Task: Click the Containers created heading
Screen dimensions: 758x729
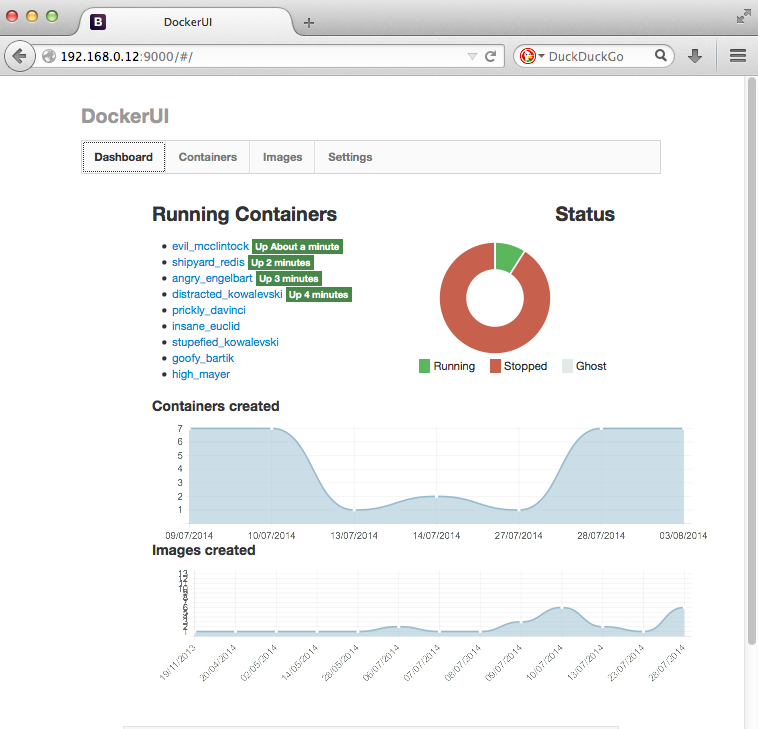Action: pos(216,406)
